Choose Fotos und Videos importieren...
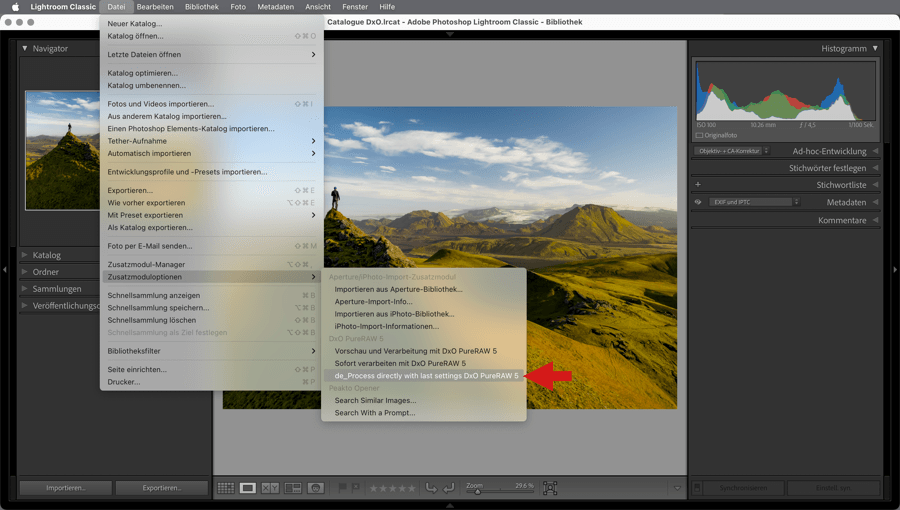900x510 pixels. coord(211,104)
